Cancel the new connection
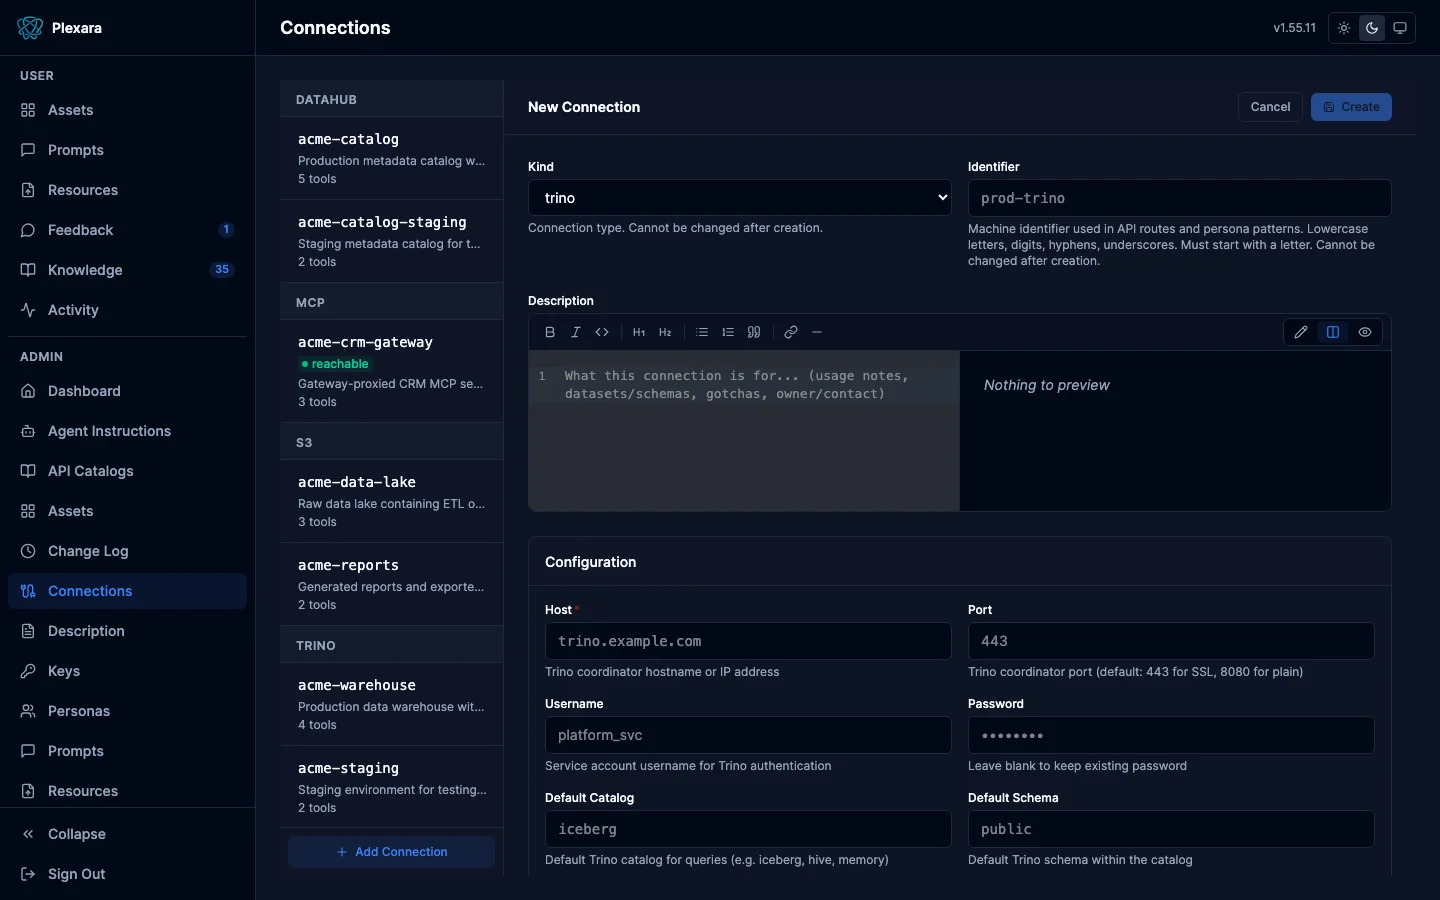 [1270, 107]
